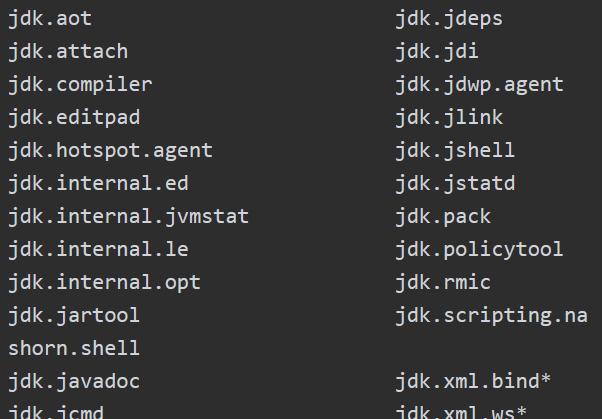Click on jdk.internal.opt text

coord(104,283)
